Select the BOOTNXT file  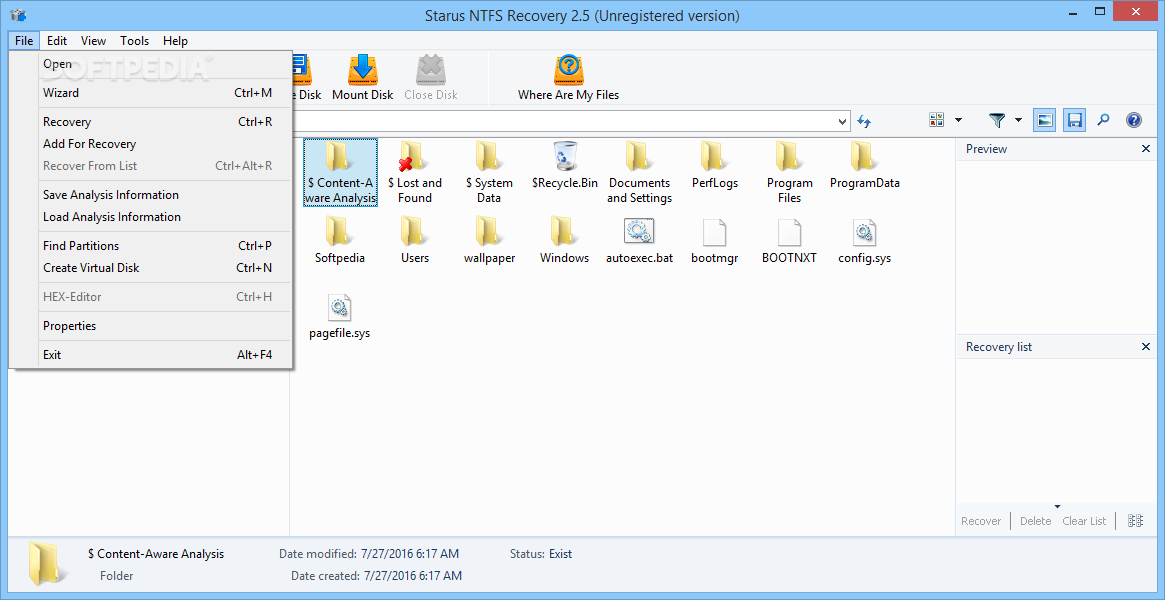pos(790,241)
